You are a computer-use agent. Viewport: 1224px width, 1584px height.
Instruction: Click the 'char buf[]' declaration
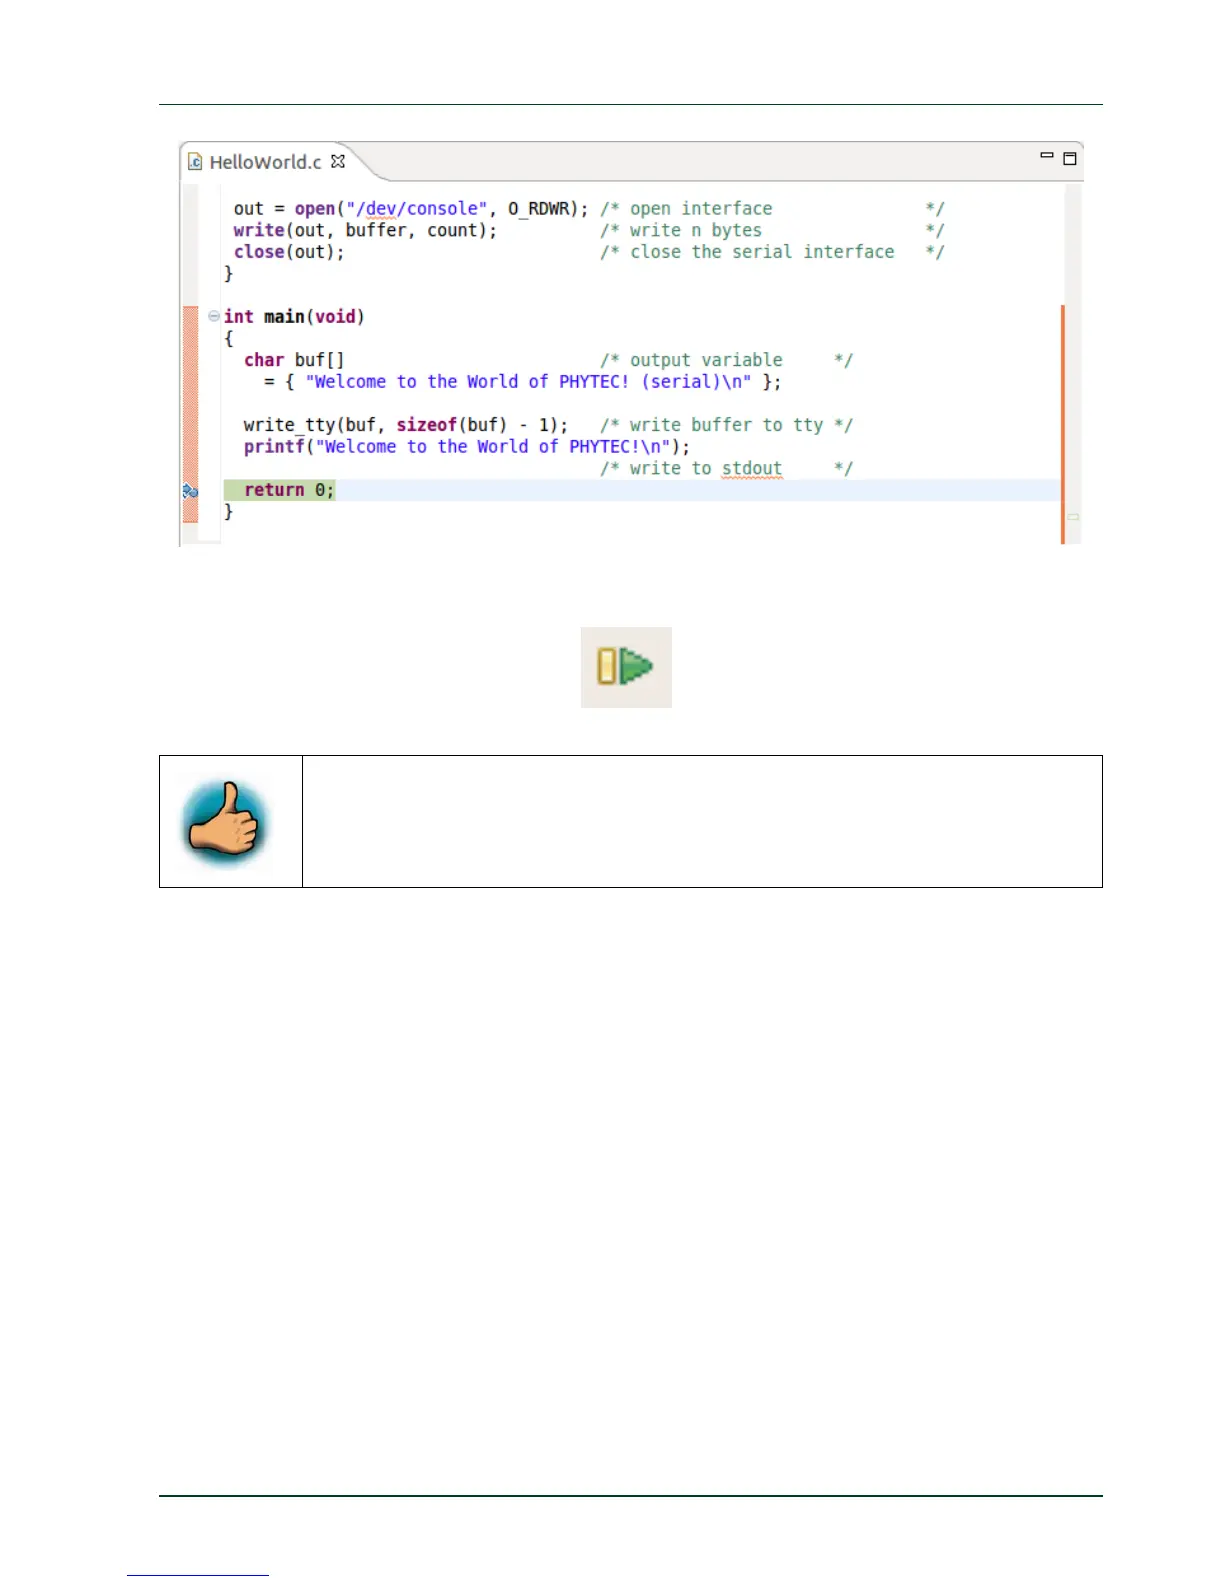click(x=294, y=360)
